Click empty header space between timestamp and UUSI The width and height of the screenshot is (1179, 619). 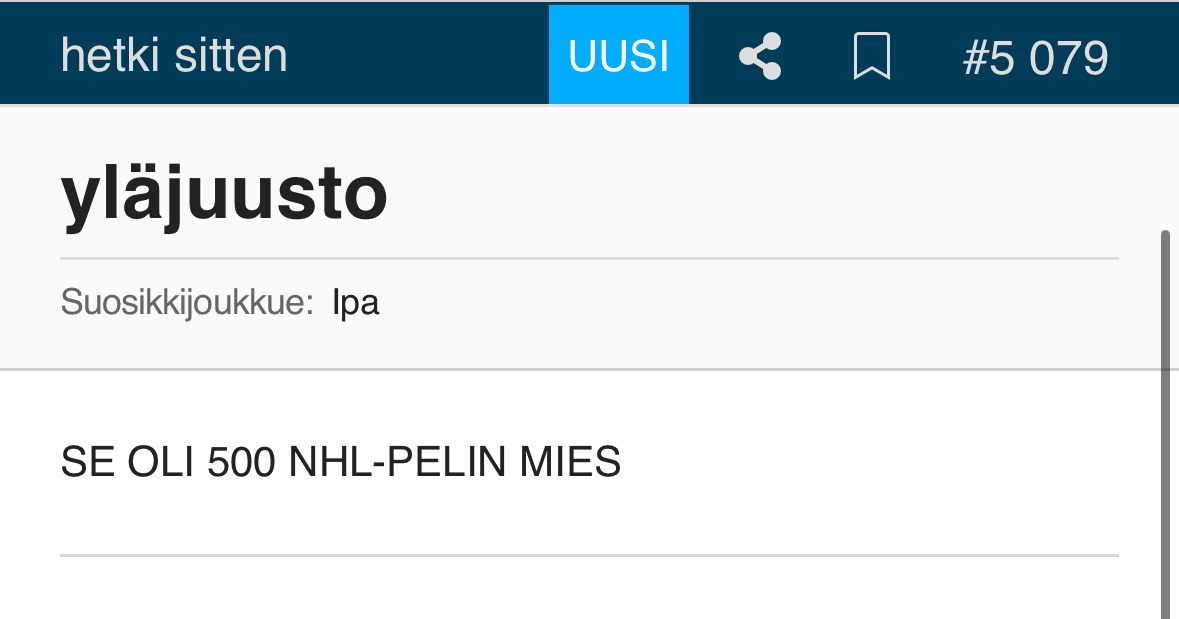click(x=420, y=56)
